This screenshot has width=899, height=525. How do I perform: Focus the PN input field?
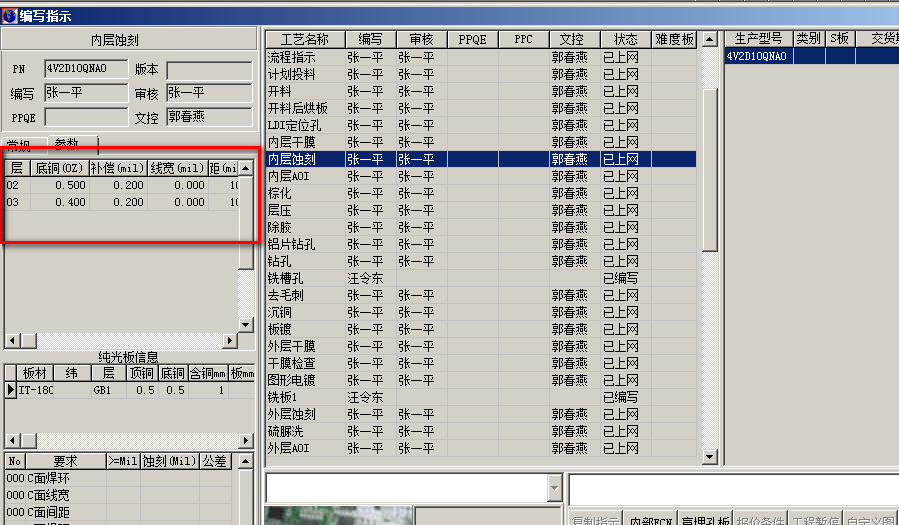86,69
